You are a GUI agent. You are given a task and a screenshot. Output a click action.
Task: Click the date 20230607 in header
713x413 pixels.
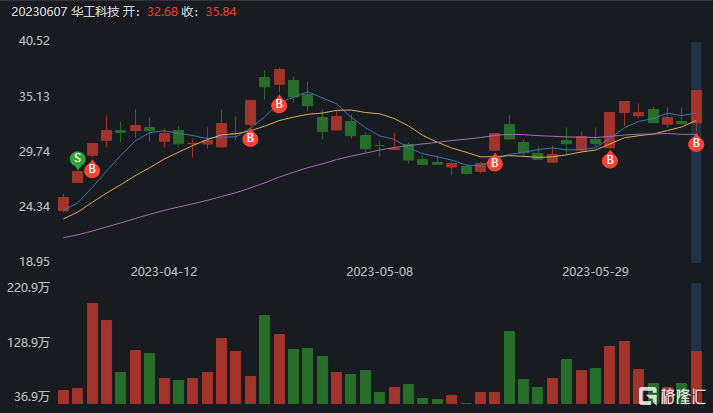pyautogui.click(x=39, y=12)
